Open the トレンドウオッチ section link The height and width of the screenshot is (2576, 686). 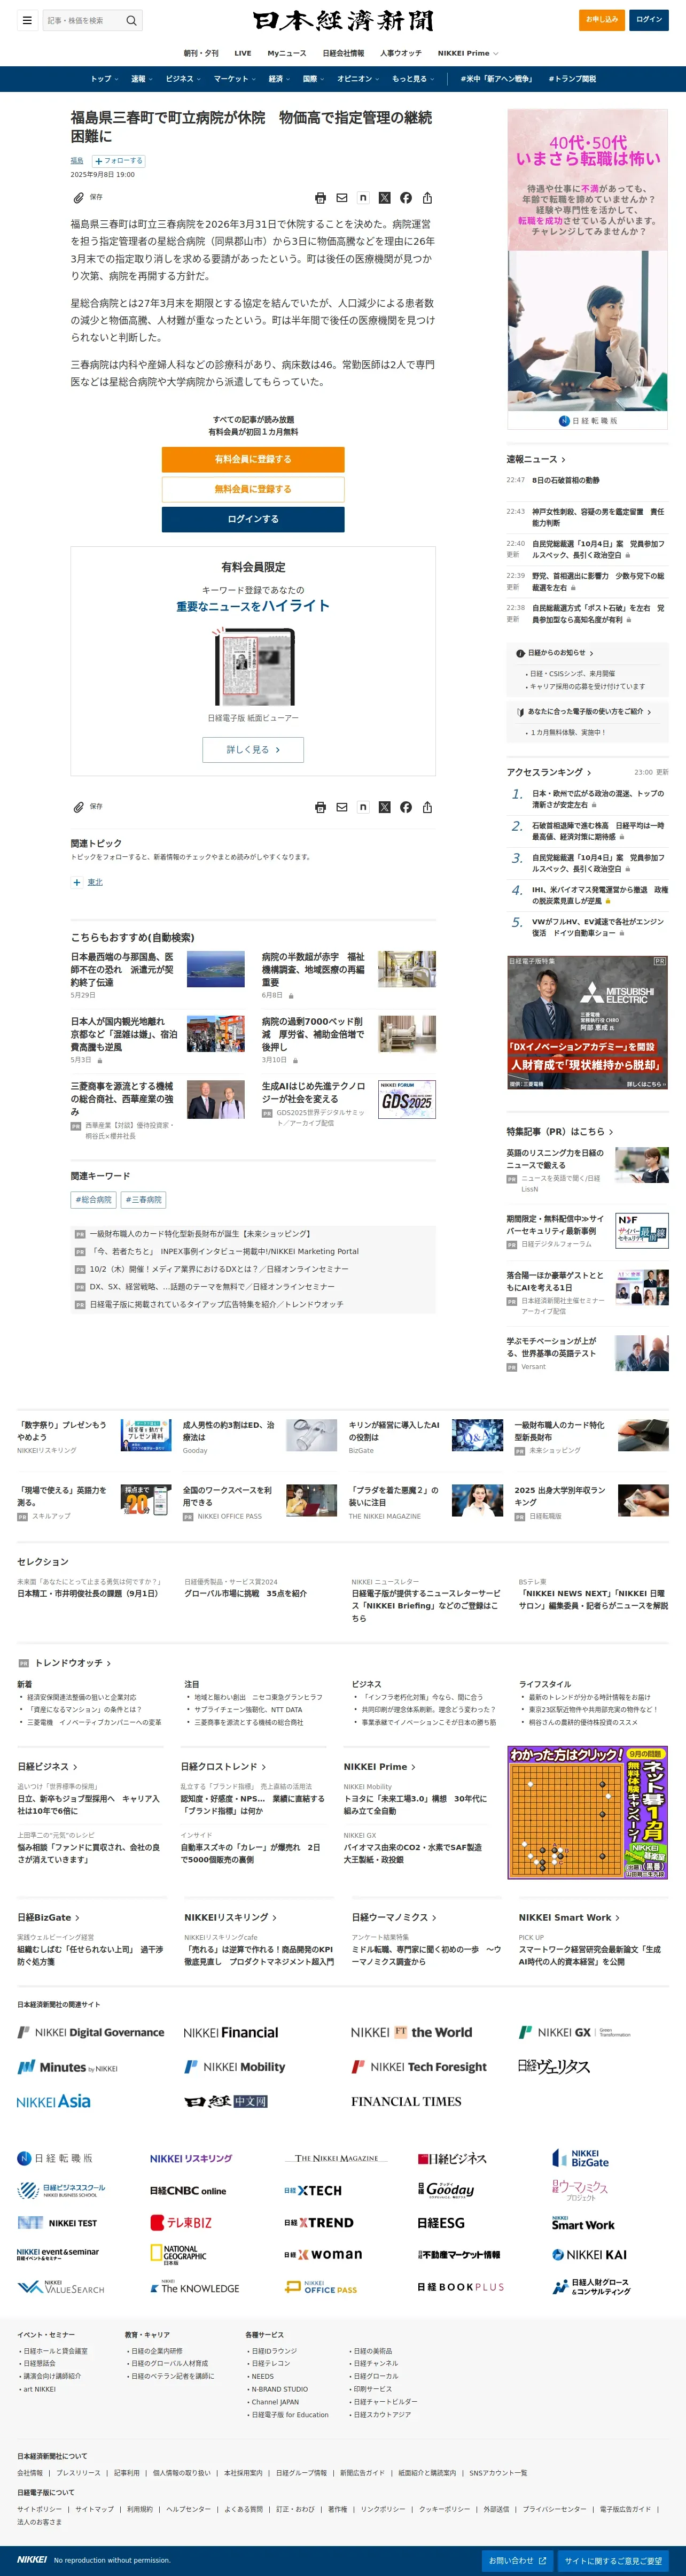[x=73, y=1663]
